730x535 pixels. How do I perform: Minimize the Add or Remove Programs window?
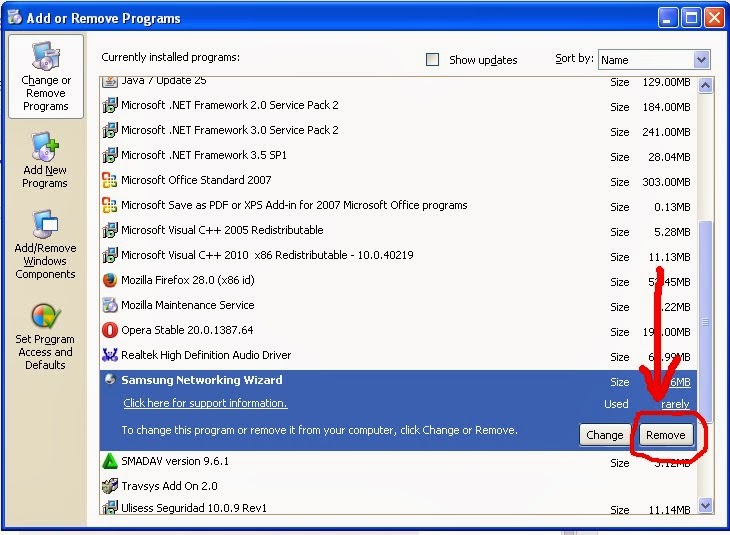click(667, 18)
